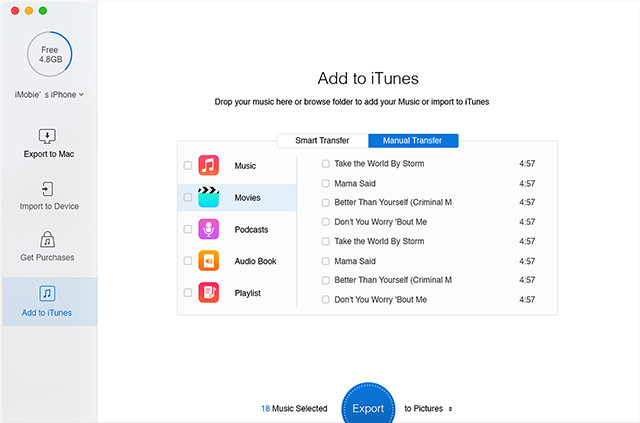Click the Movies clapperboard icon
640x423 pixels.
click(209, 197)
